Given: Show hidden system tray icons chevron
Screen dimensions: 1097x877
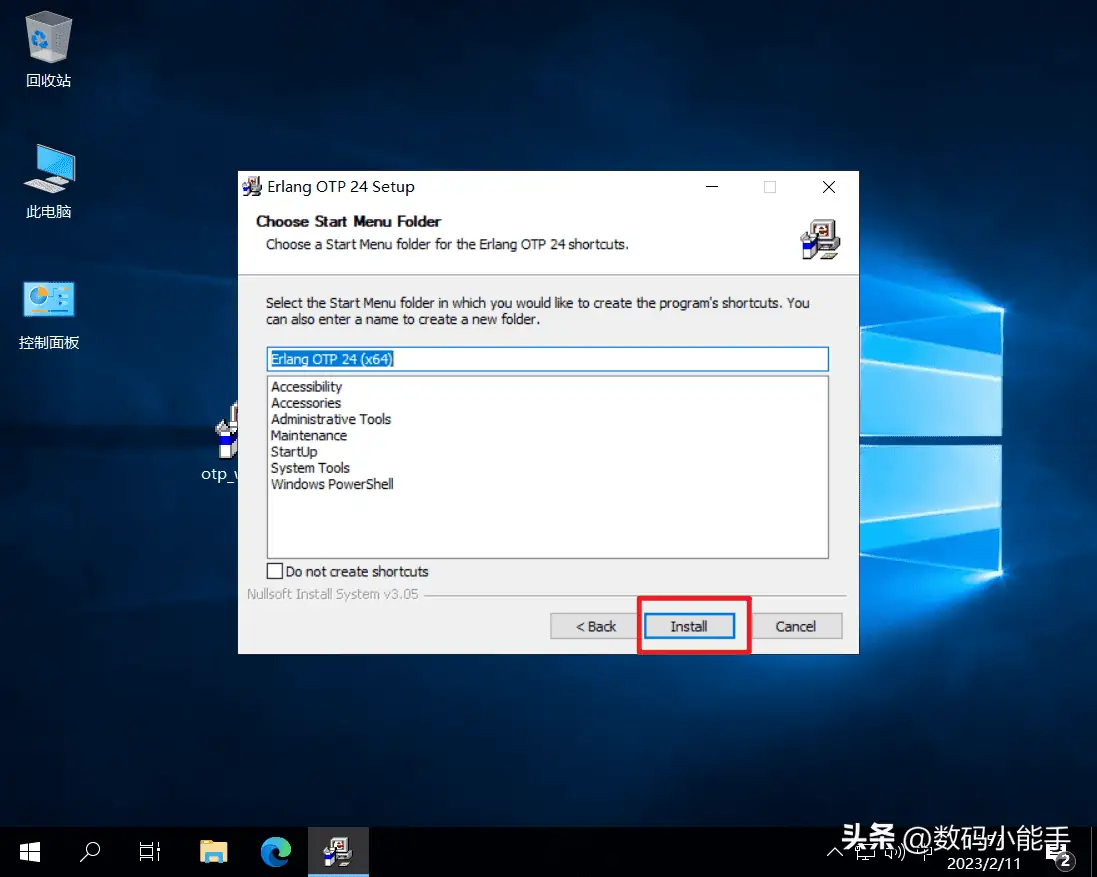Looking at the screenshot, I should [835, 852].
